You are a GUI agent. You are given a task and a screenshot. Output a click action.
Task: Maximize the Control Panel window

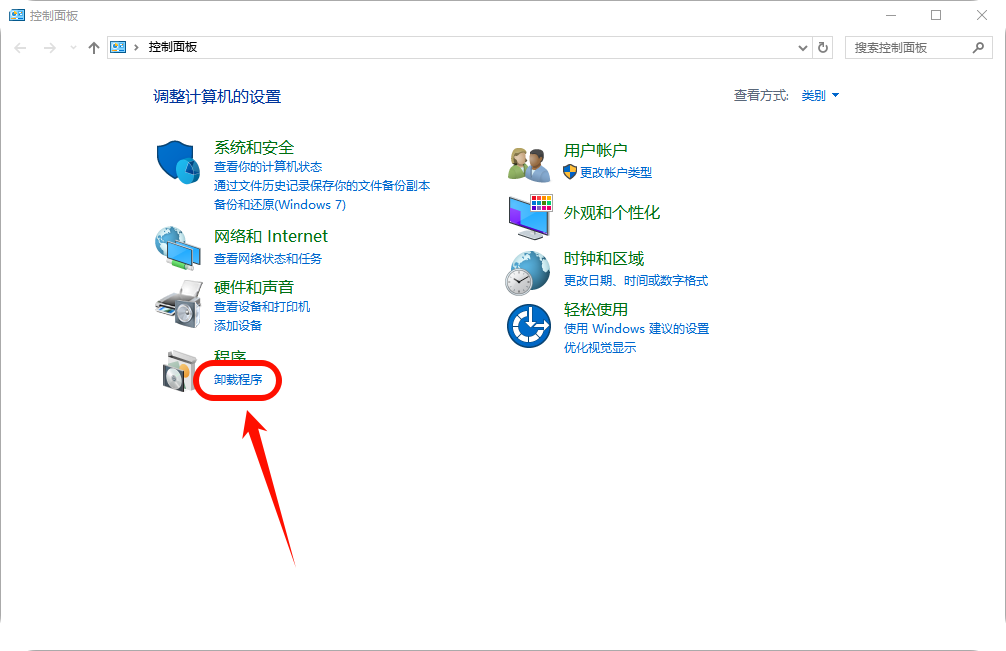pos(936,15)
